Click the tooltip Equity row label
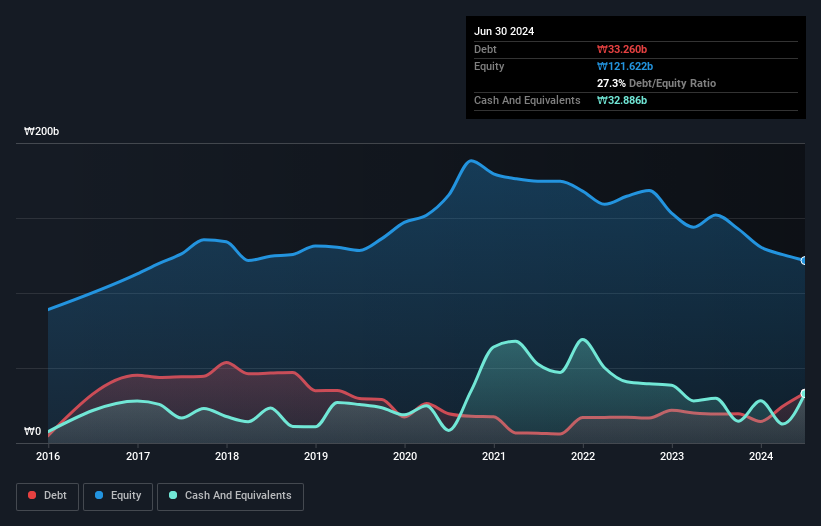Image resolution: width=821 pixels, height=526 pixels. tap(489, 66)
